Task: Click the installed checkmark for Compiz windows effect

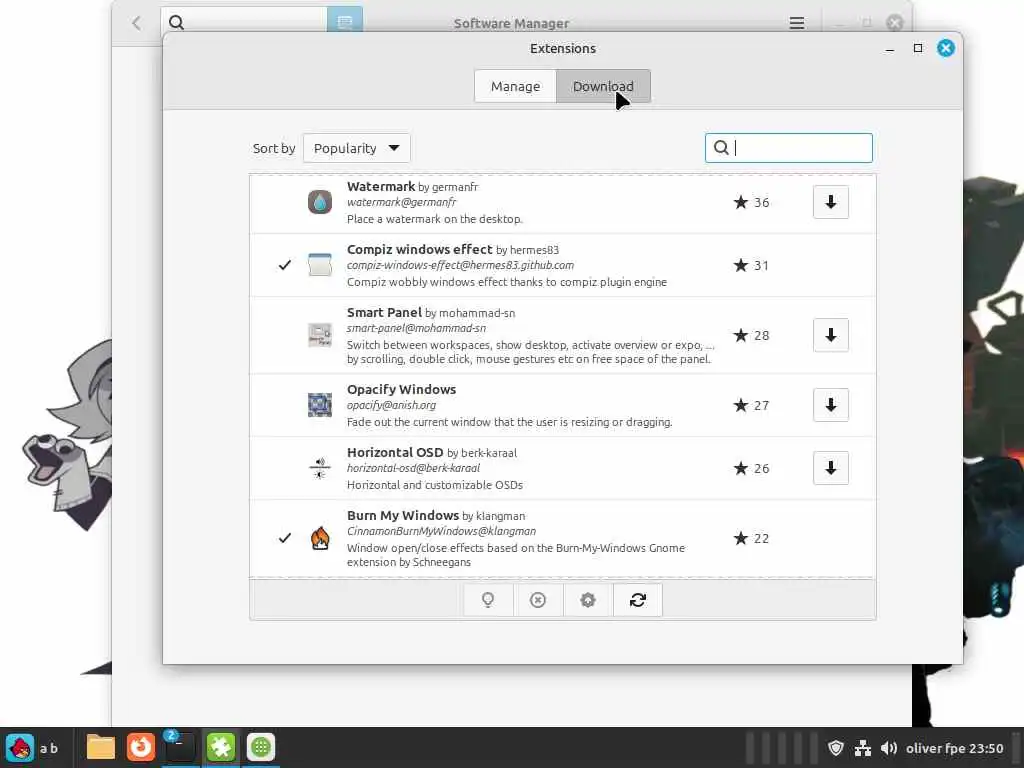Action: pos(285,264)
